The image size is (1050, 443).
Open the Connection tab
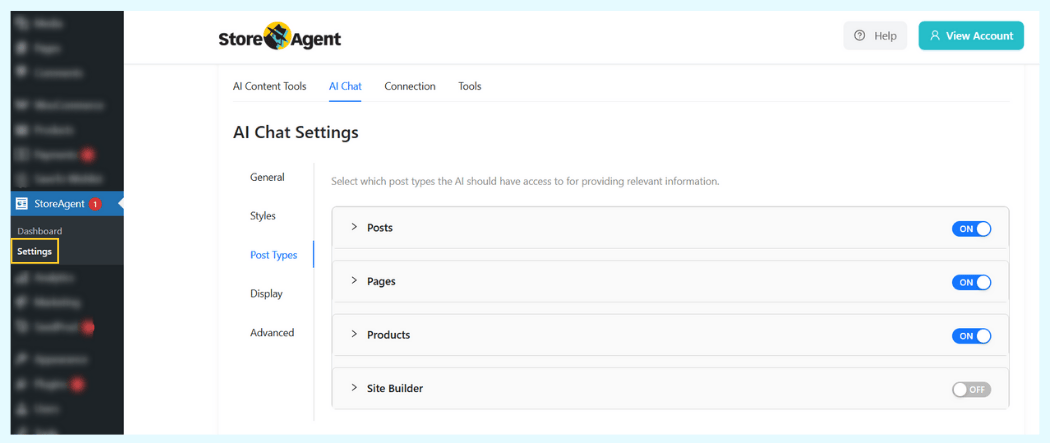410,86
